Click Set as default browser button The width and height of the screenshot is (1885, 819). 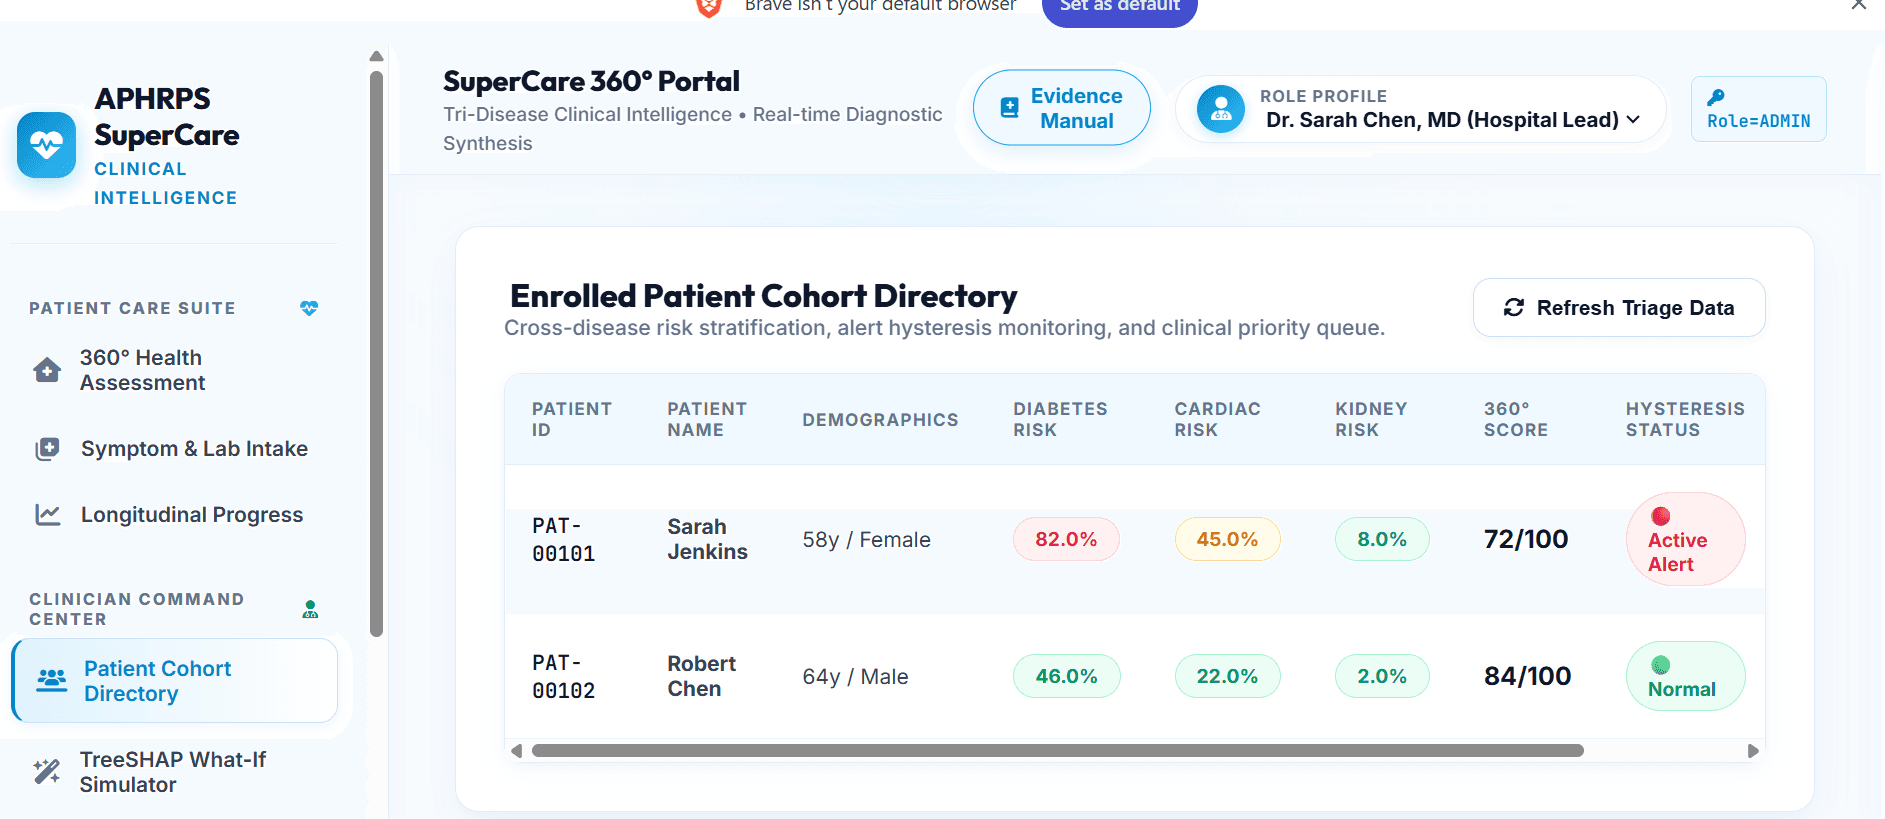(x=1120, y=8)
